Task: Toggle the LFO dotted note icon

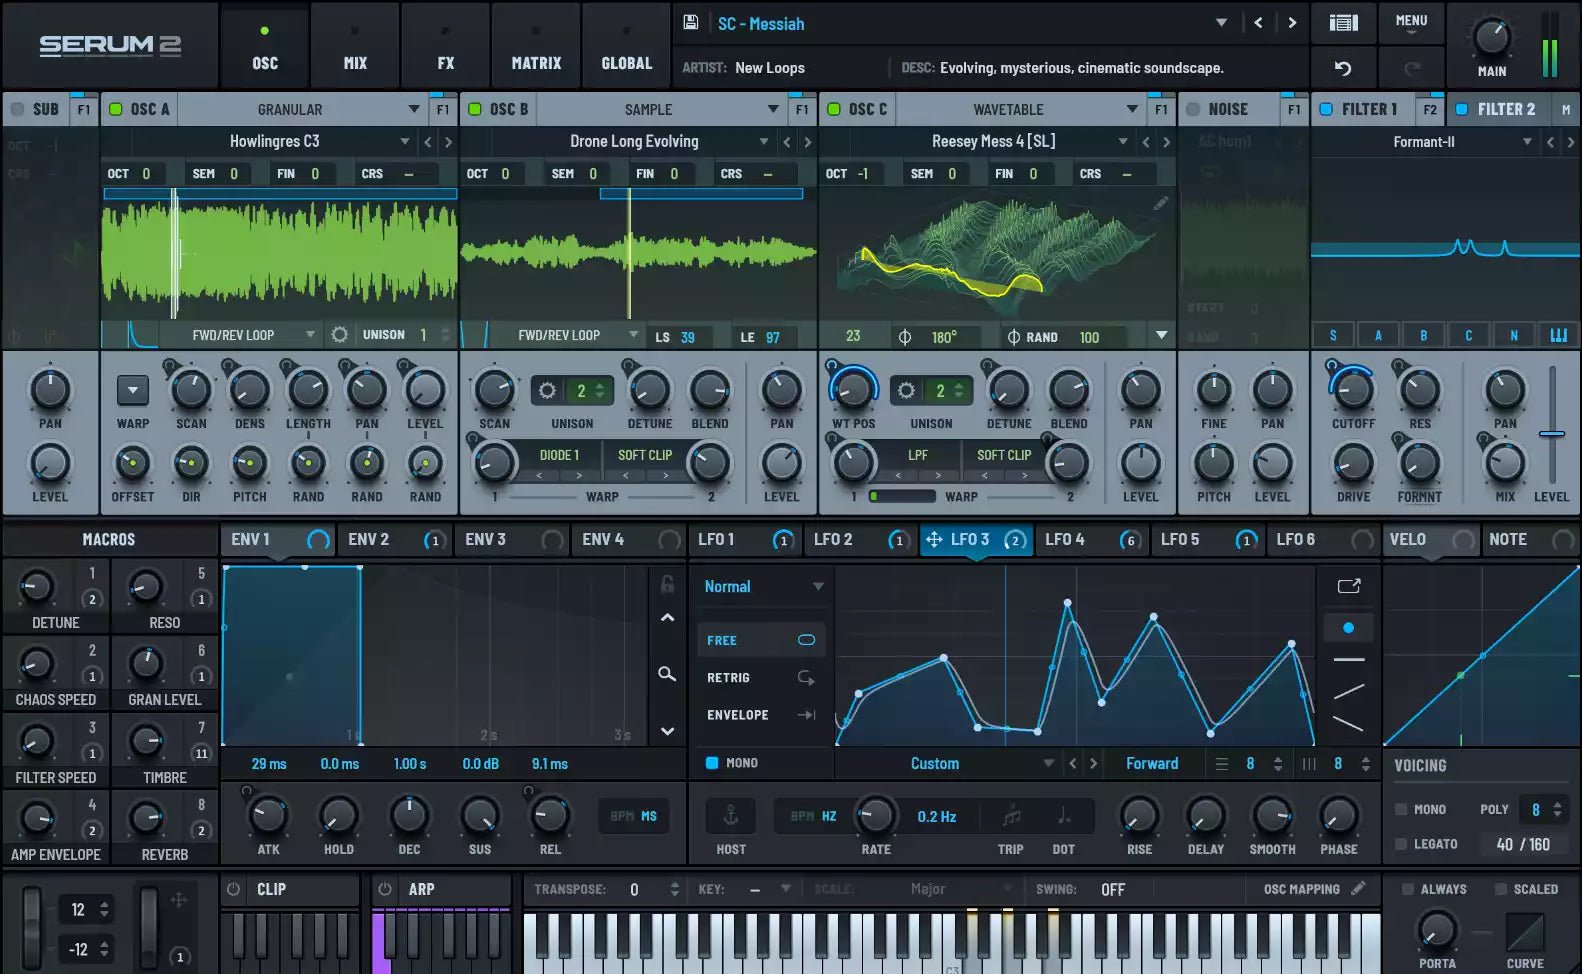Action: coord(1063,816)
